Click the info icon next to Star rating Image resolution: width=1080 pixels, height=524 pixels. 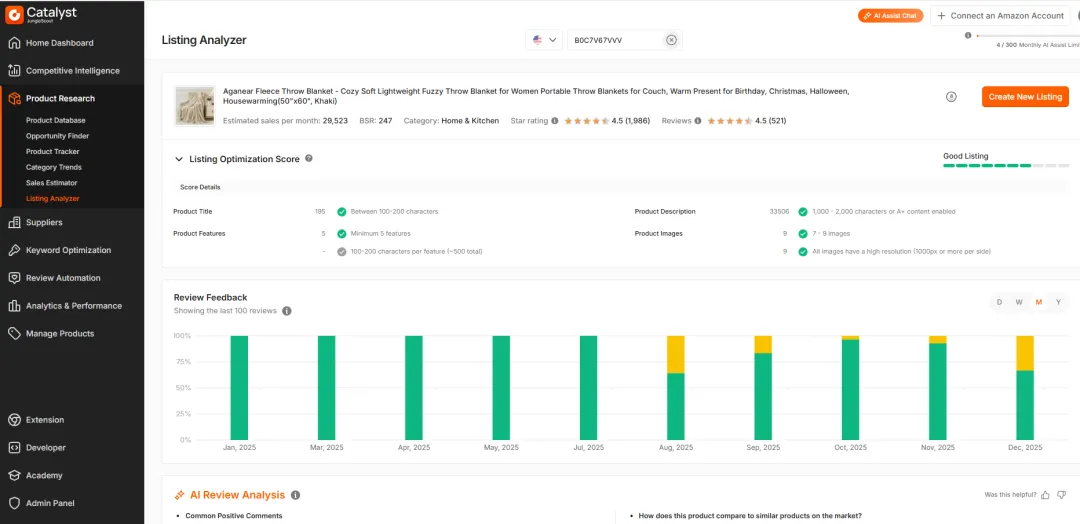(x=555, y=121)
